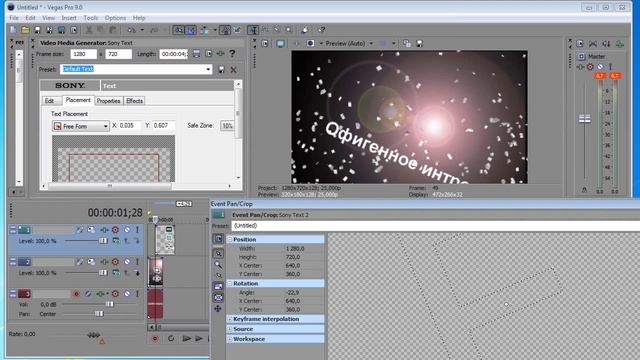Adjust the Vol slider on audio track 3

coord(109,304)
